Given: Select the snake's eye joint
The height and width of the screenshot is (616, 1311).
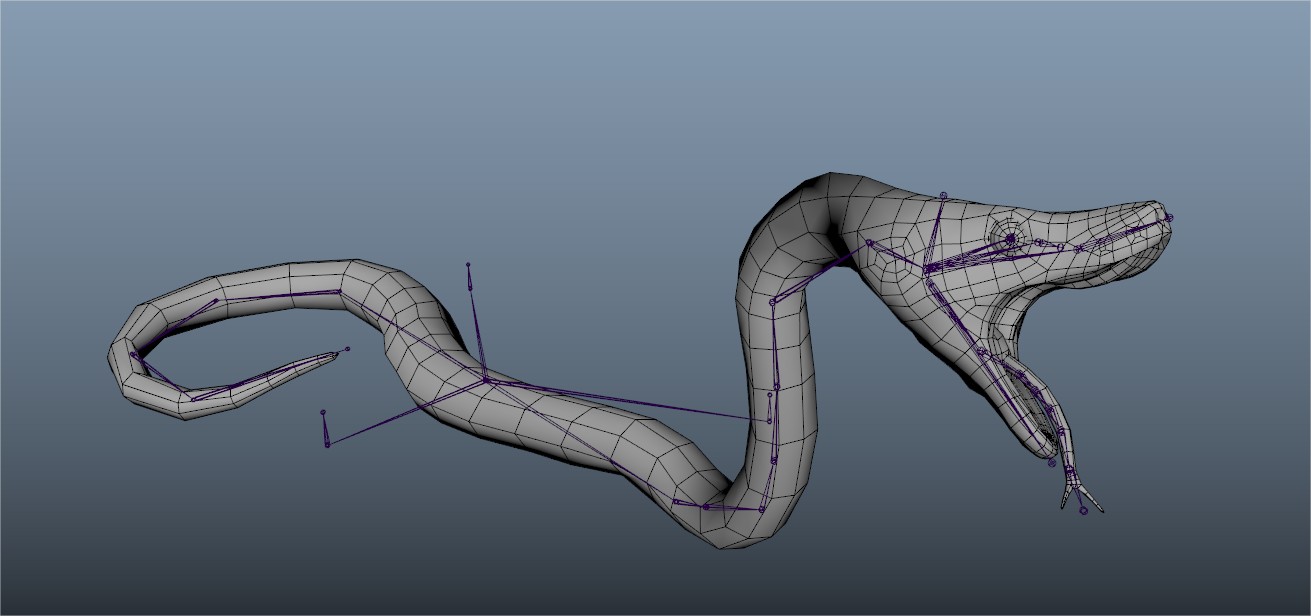Looking at the screenshot, I should click(x=1010, y=239).
